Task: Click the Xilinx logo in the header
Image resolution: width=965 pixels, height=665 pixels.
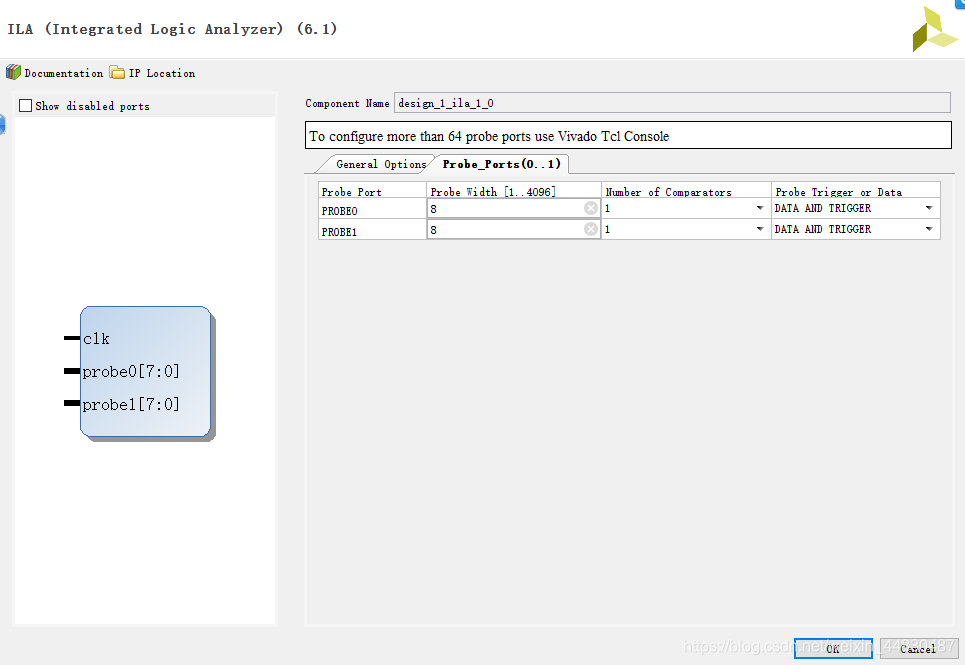Action: [x=934, y=30]
